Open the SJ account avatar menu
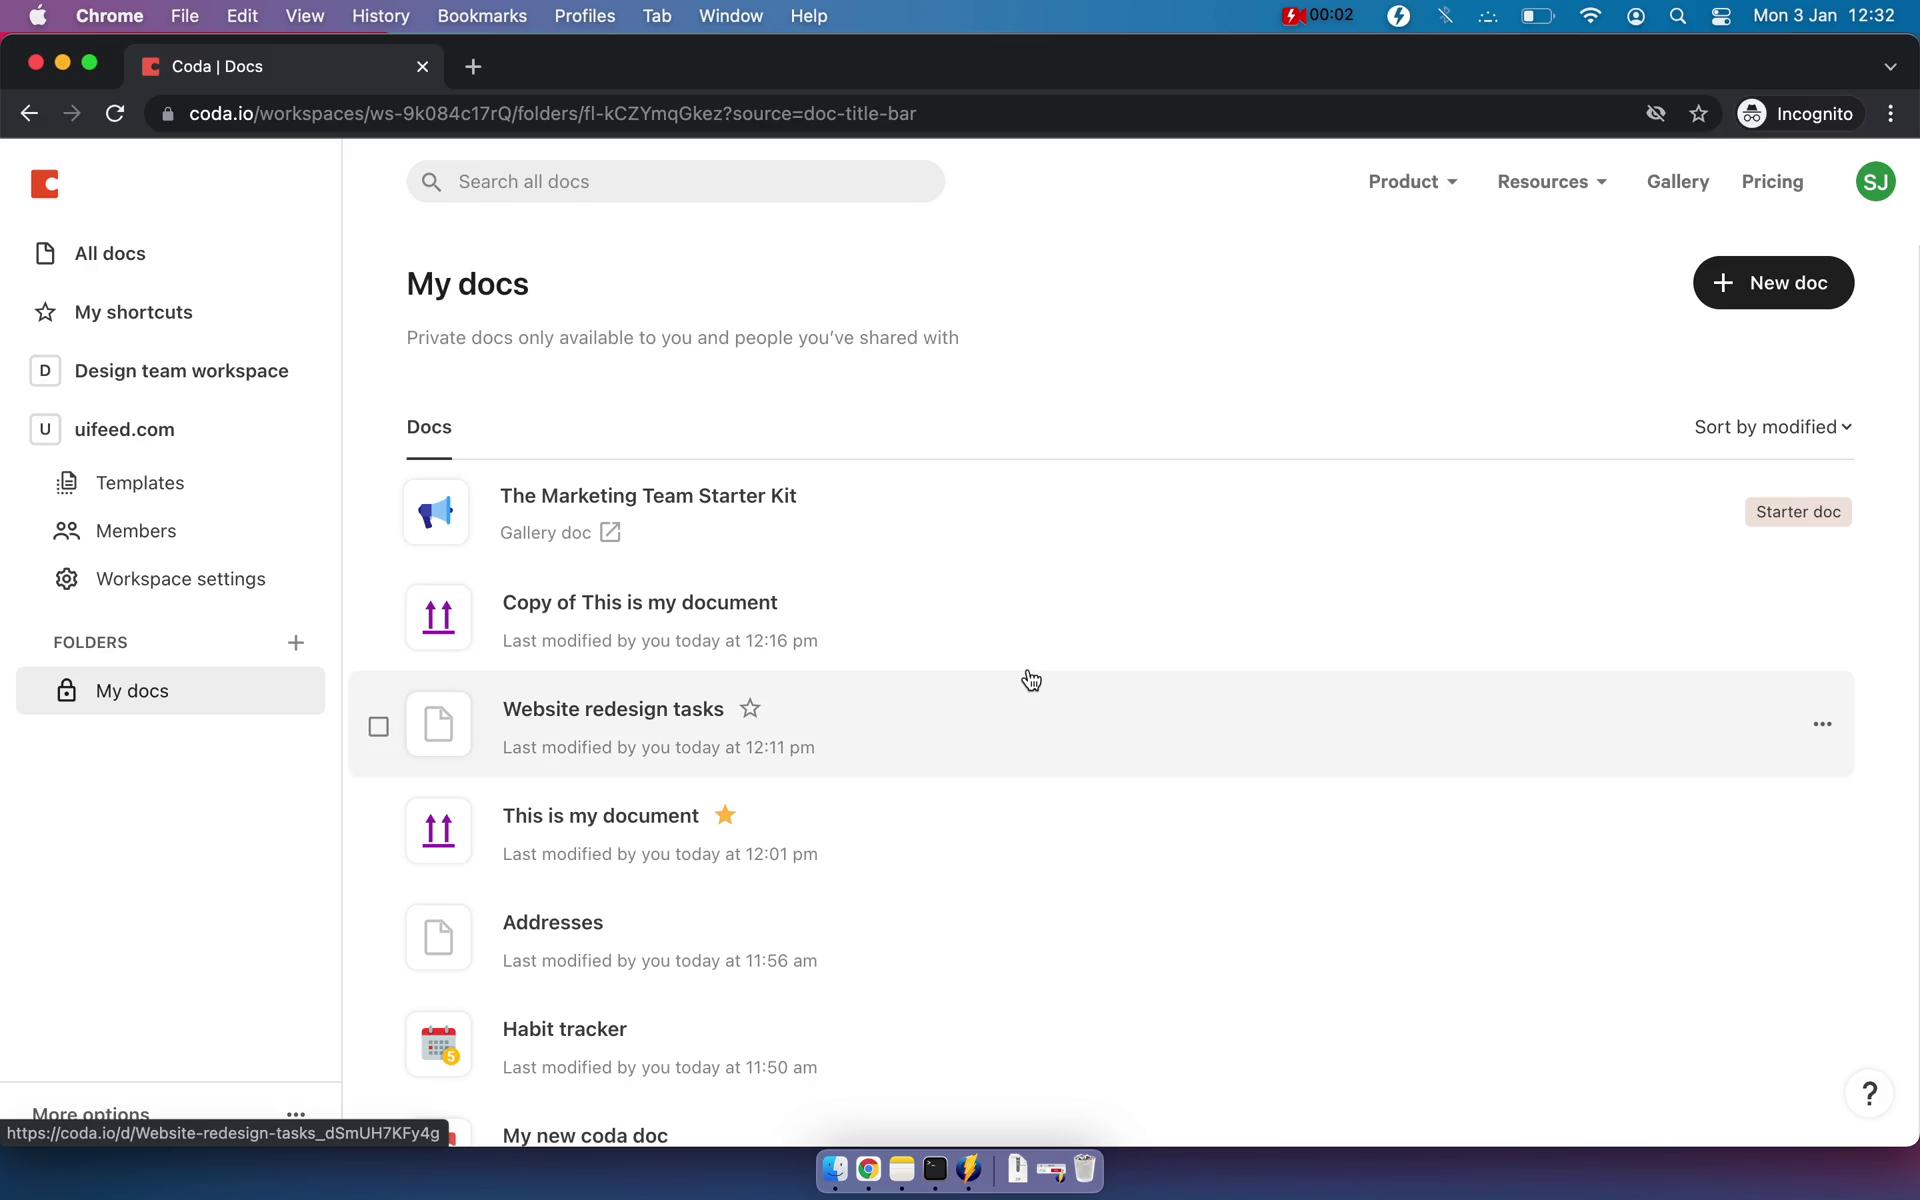 tap(1875, 182)
